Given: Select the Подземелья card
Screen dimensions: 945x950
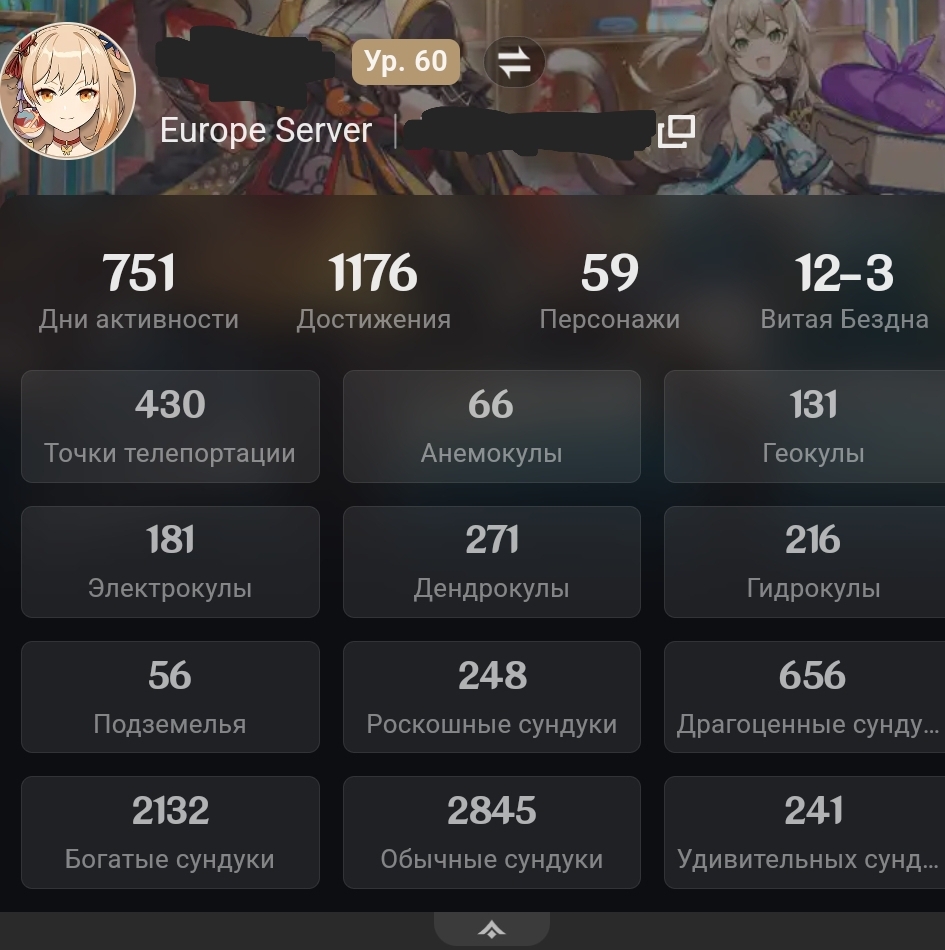Looking at the screenshot, I should coord(170,697).
